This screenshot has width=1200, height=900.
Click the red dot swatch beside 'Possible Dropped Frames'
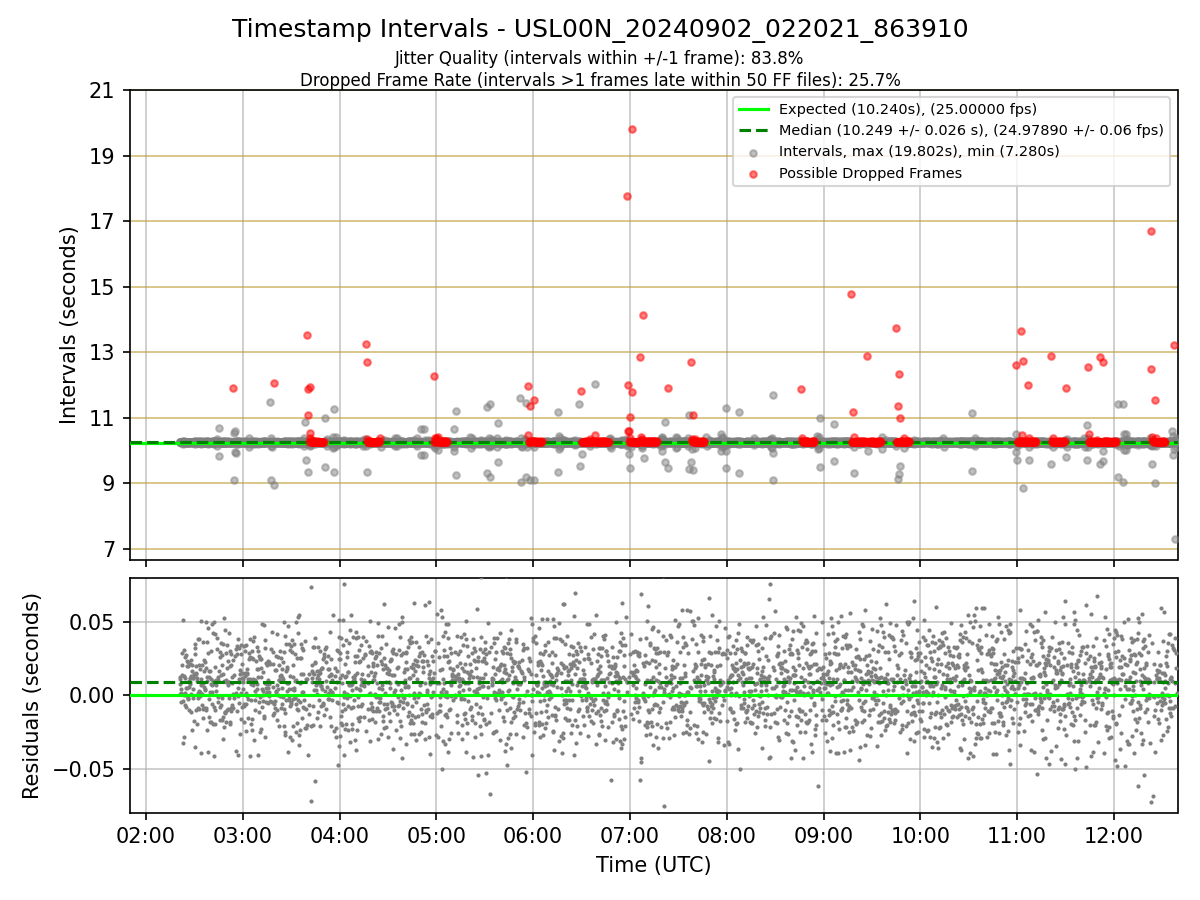pyautogui.click(x=754, y=173)
